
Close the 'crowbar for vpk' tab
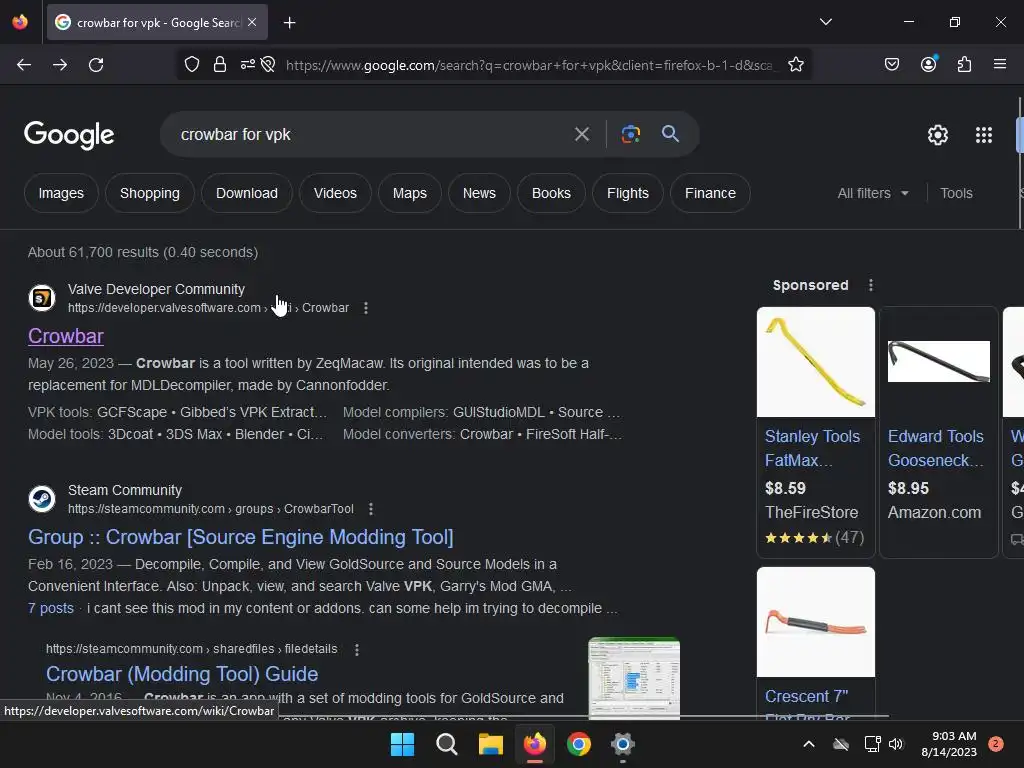tap(252, 22)
